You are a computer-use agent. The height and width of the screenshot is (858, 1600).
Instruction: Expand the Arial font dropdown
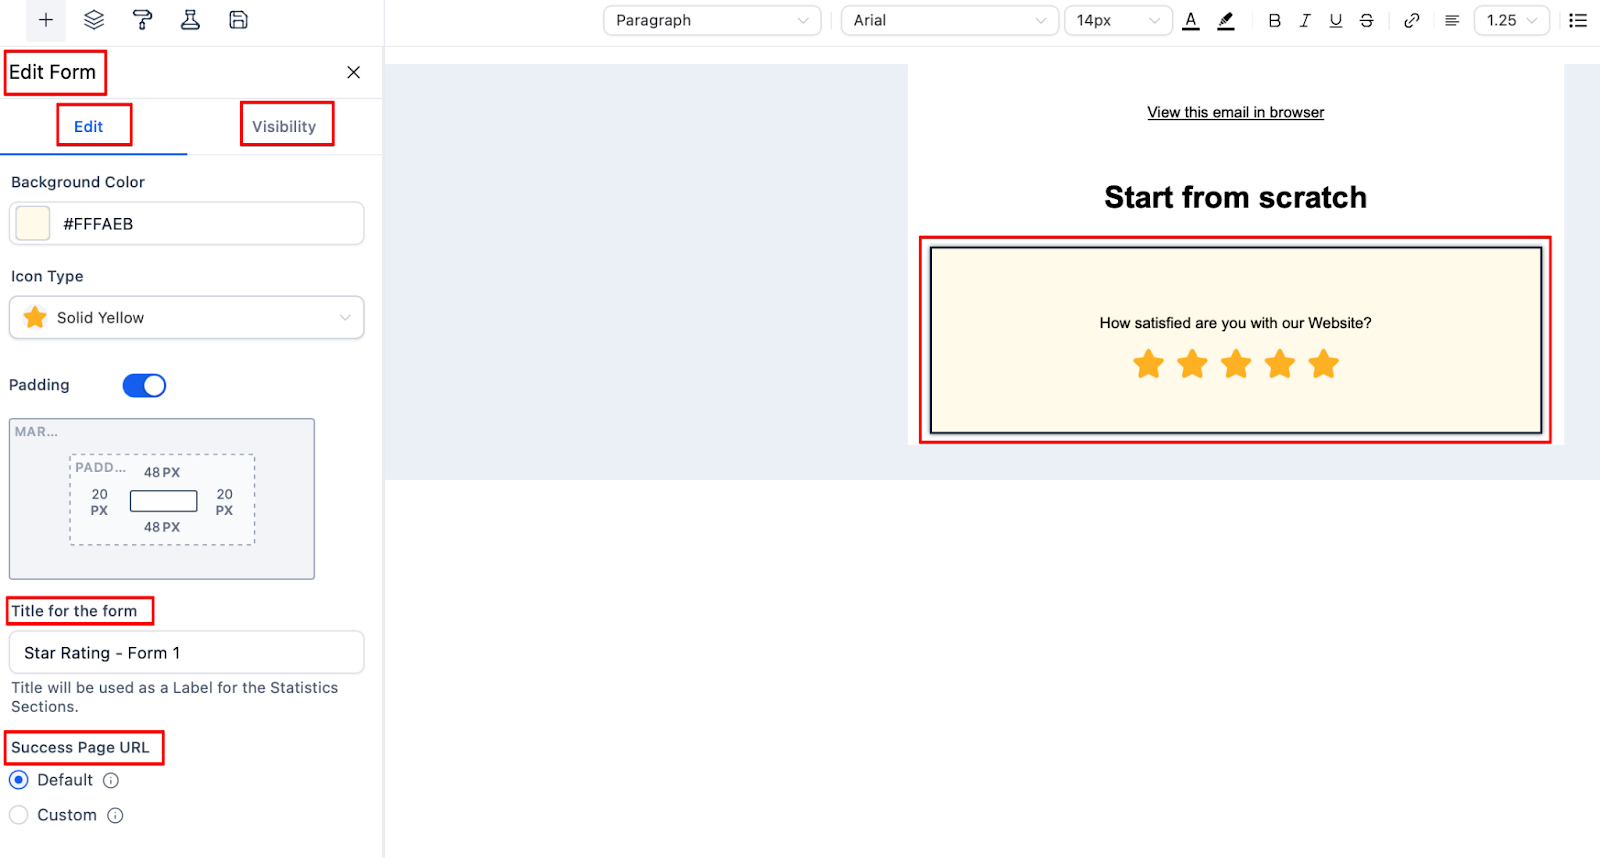[949, 20]
